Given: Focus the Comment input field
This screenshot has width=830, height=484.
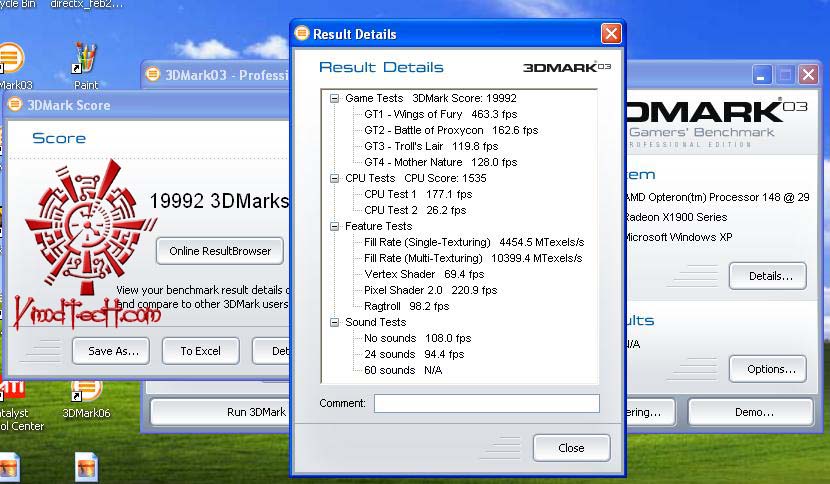Looking at the screenshot, I should click(486, 404).
